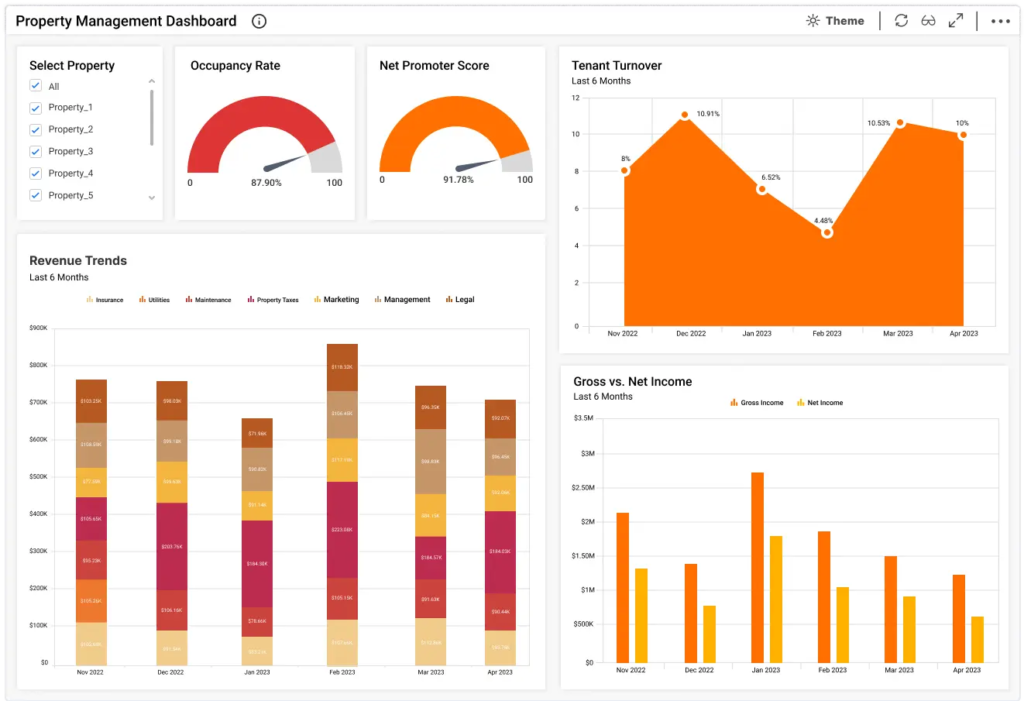Toggle the Property_2 checkbox

[x=36, y=130]
